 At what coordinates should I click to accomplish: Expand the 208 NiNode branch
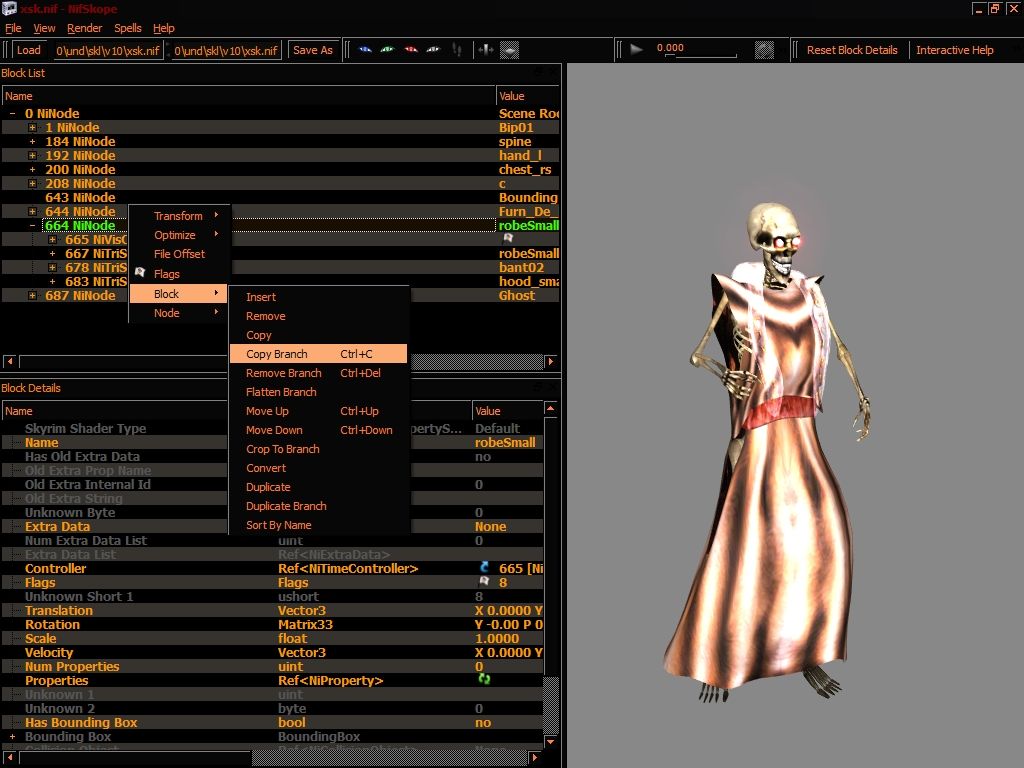coord(32,184)
